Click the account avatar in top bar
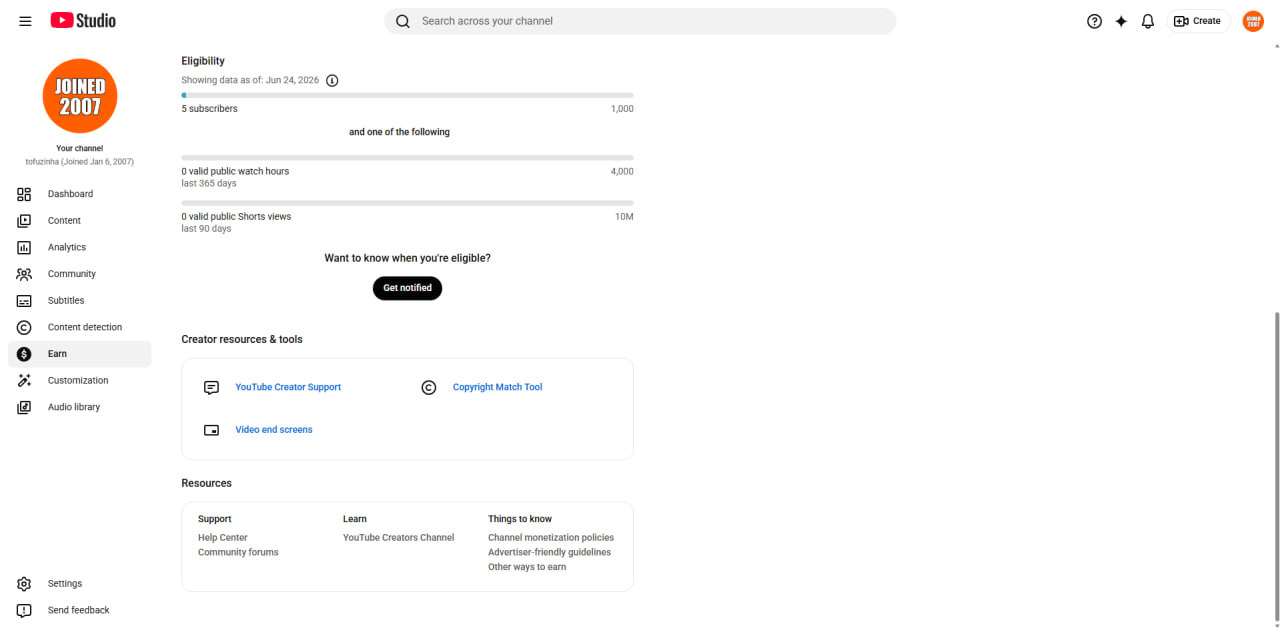Viewport: 1280px width, 628px height. [x=1253, y=21]
